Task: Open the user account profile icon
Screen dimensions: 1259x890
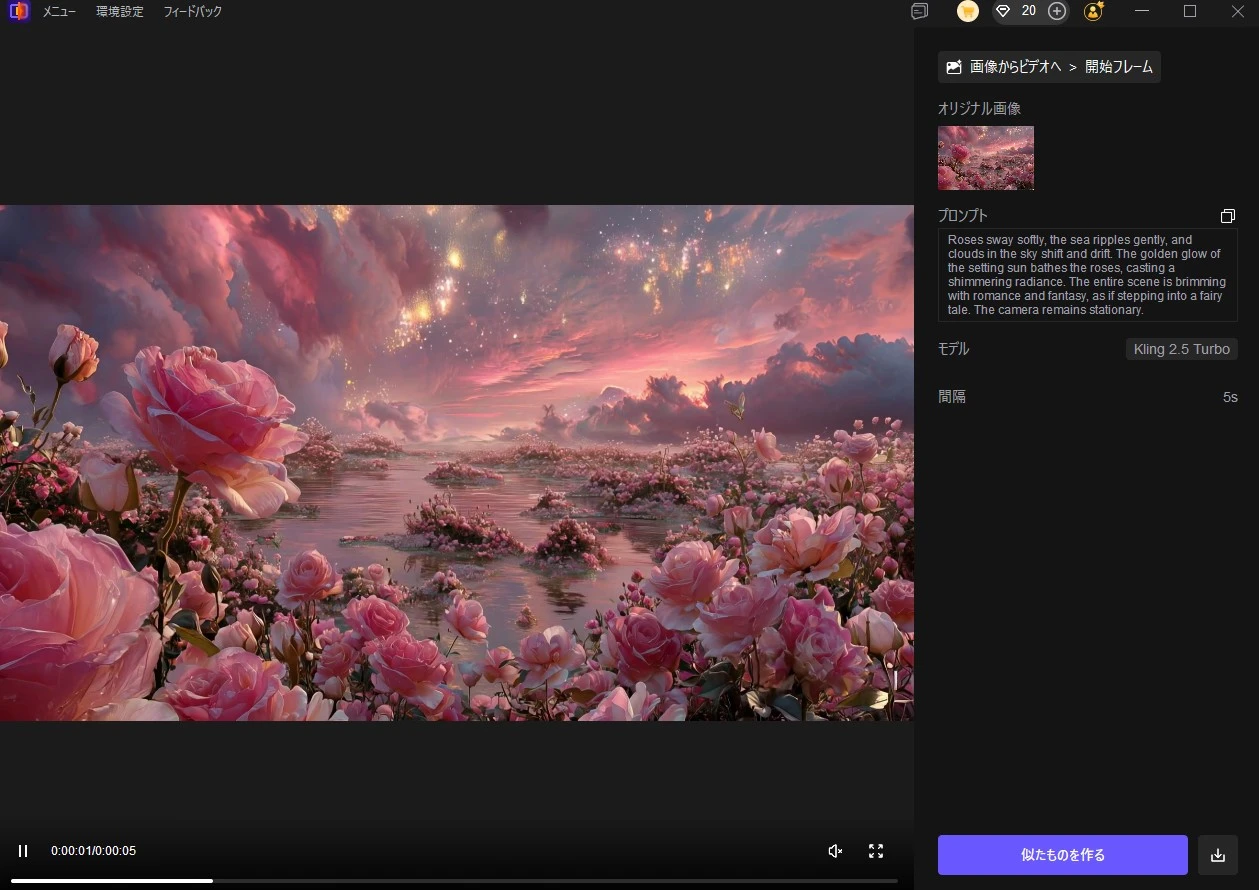Action: [1094, 11]
